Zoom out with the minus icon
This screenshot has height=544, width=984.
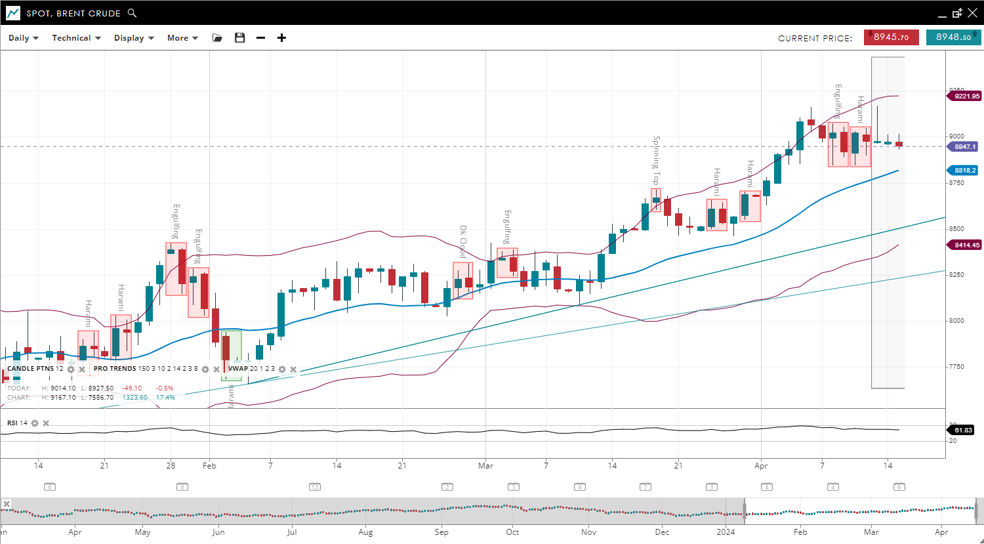[x=261, y=38]
